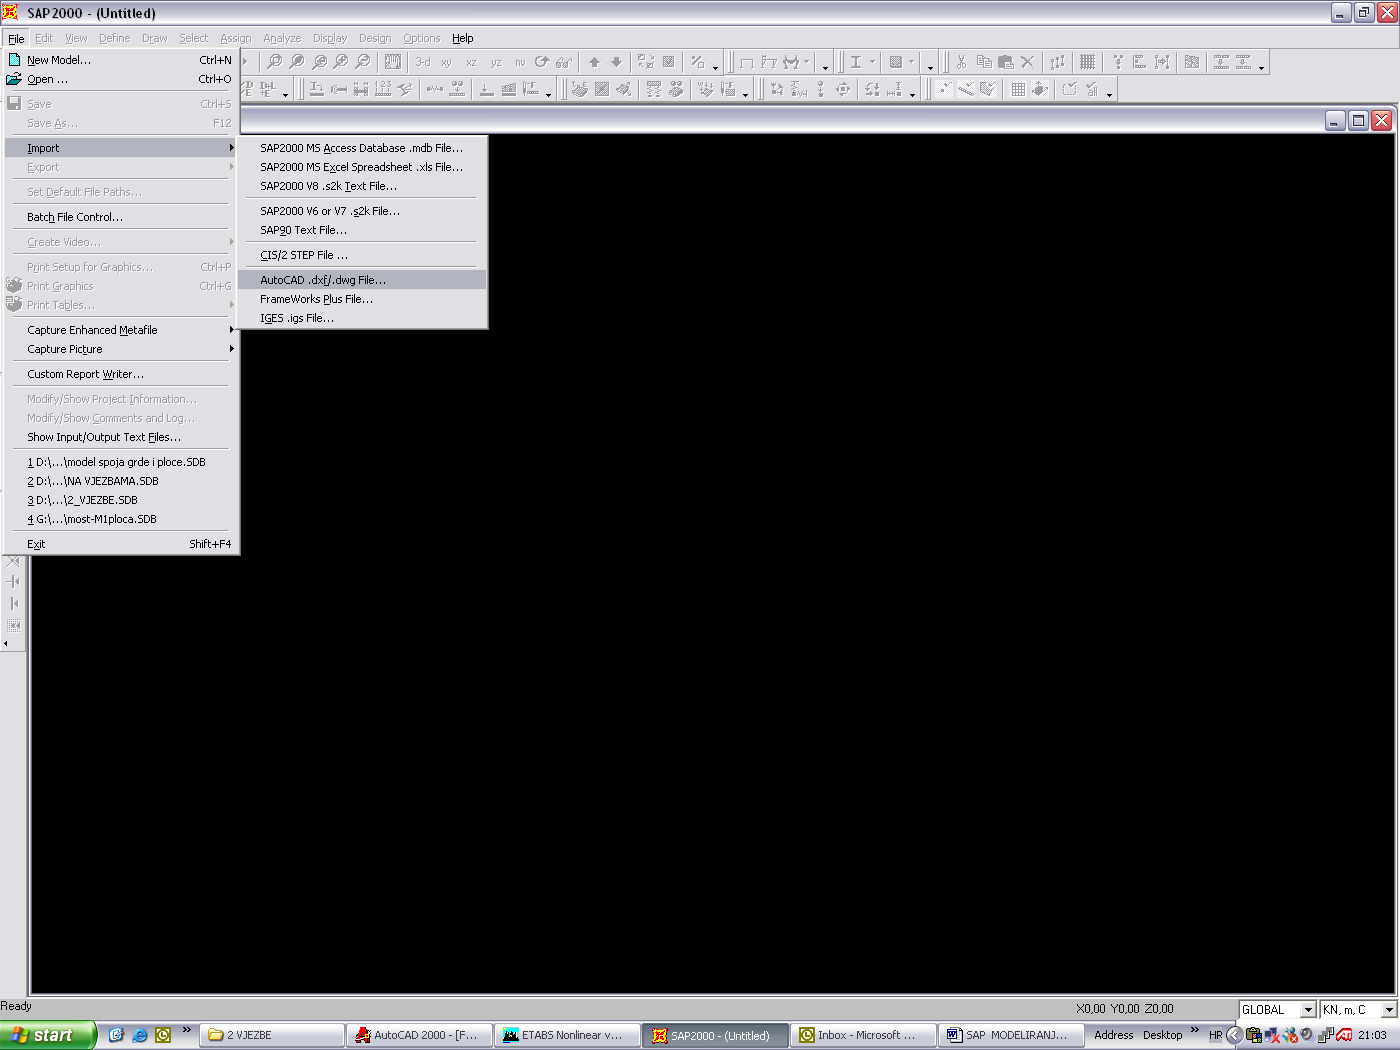Open the Help menu
1400x1050 pixels.
pyautogui.click(x=463, y=38)
